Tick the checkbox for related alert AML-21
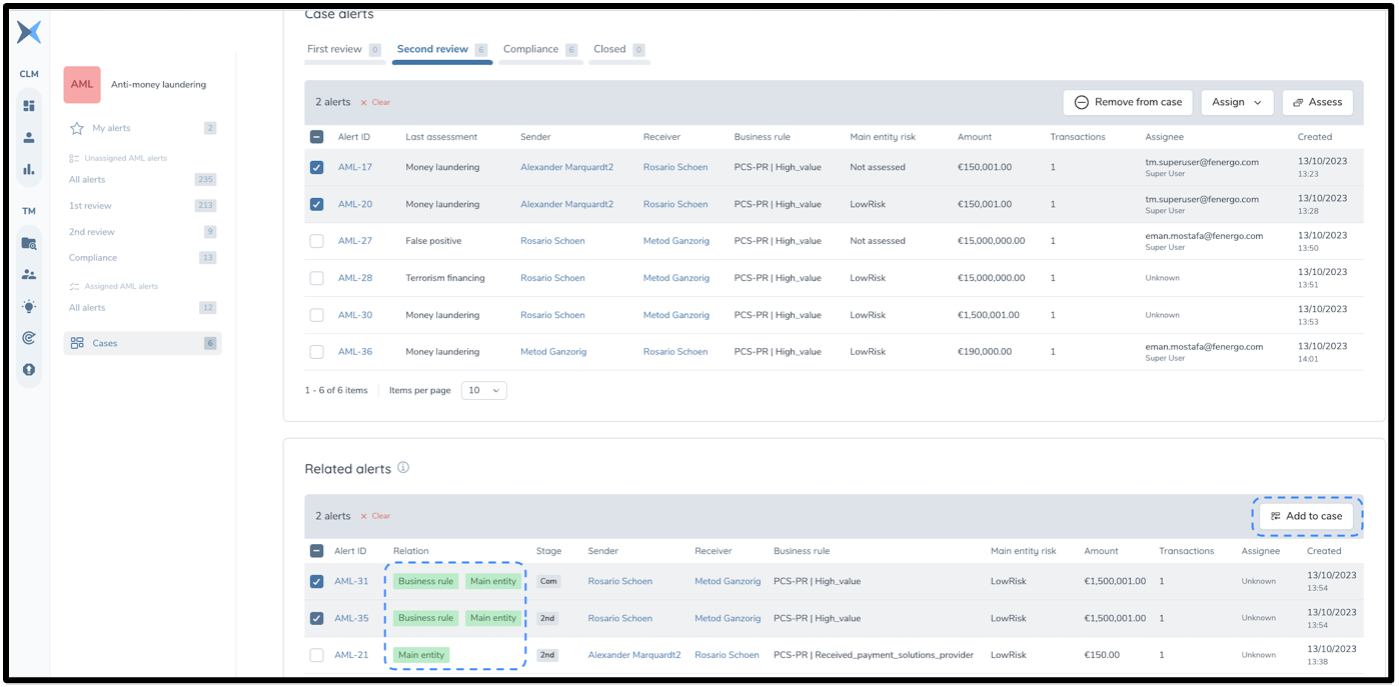The height and width of the screenshot is (687, 1399). click(317, 655)
